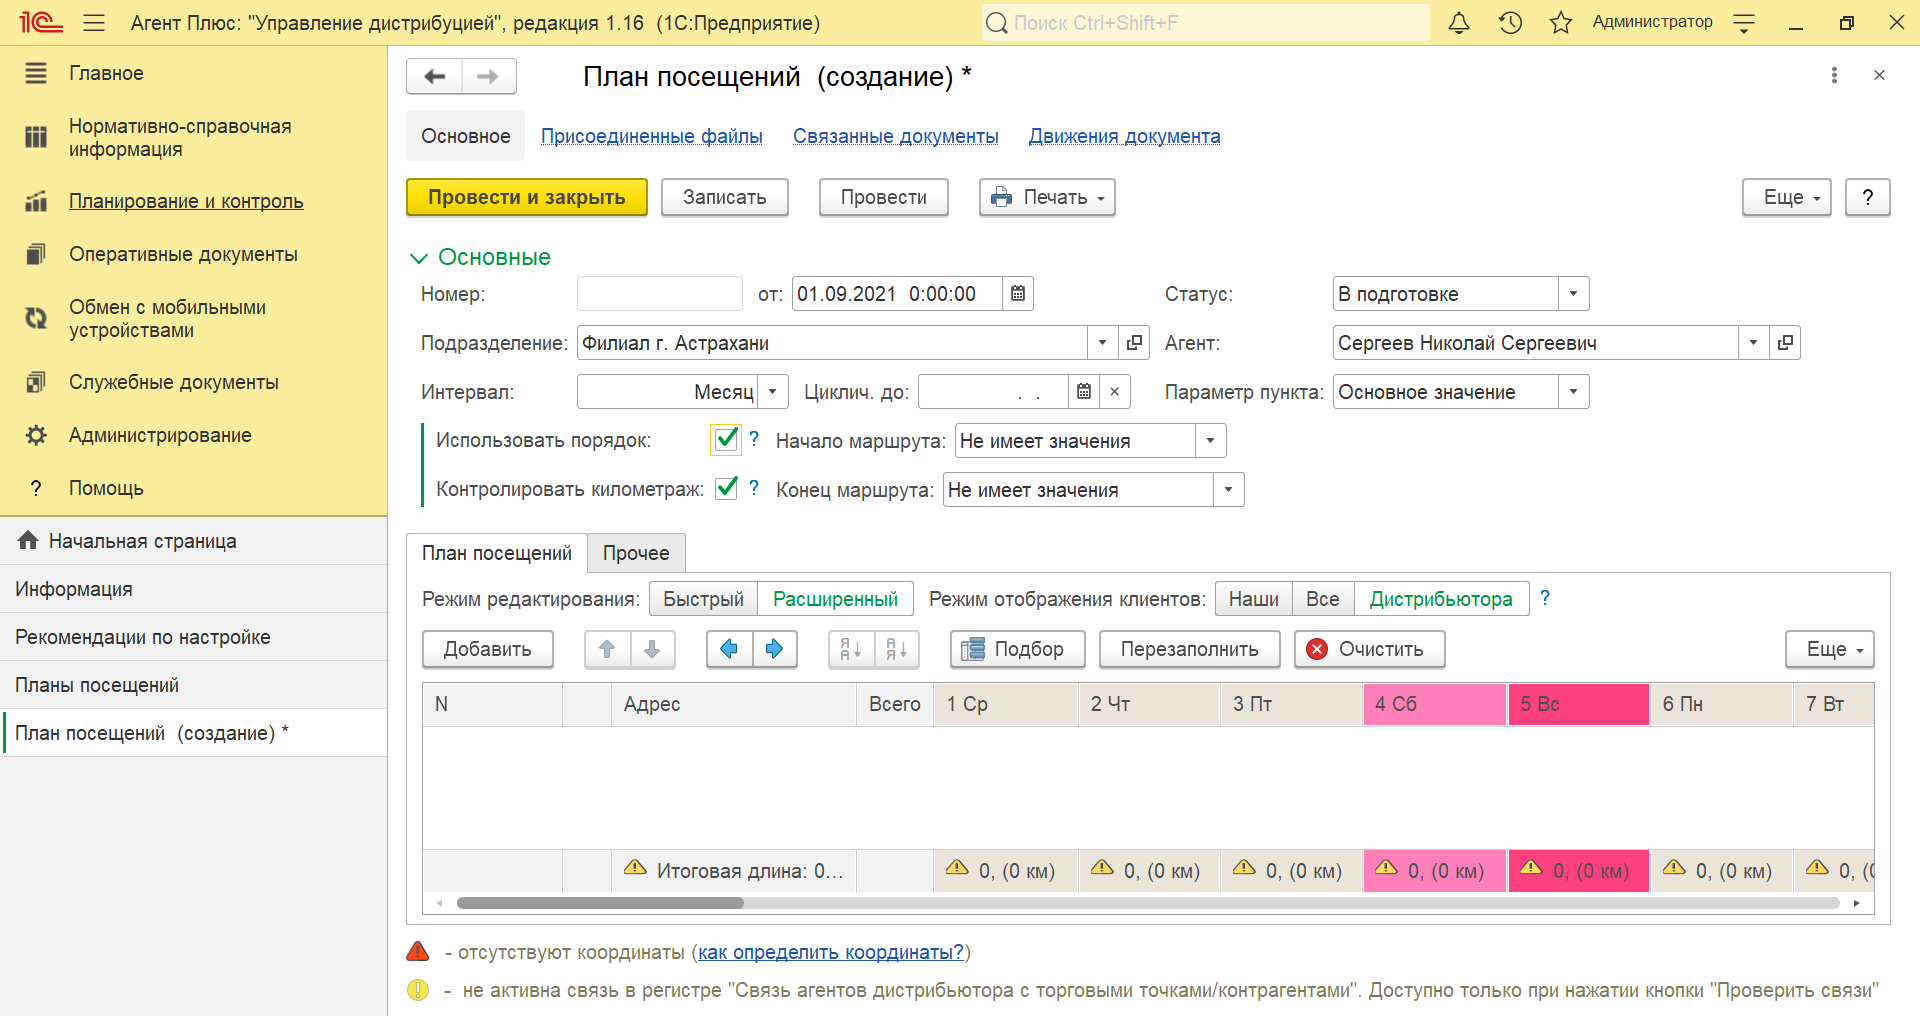Sort ascending in visit plan table
This screenshot has width=1920, height=1016.
[x=851, y=649]
